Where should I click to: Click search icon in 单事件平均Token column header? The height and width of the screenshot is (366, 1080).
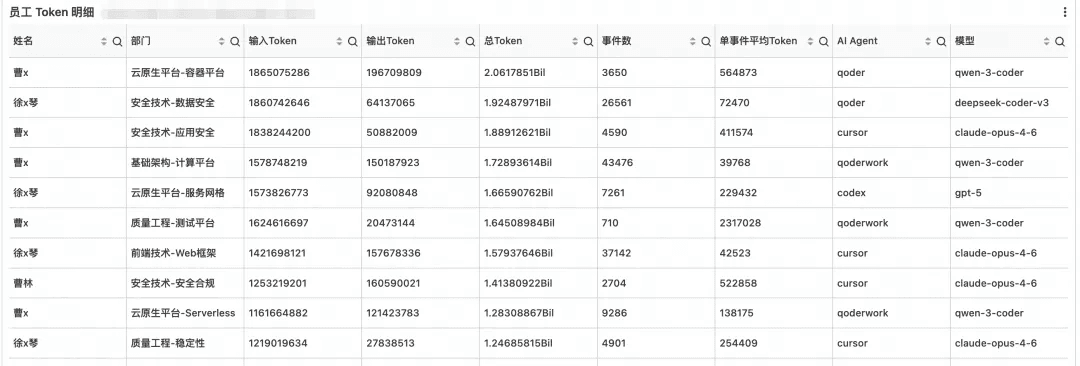[x=824, y=41]
